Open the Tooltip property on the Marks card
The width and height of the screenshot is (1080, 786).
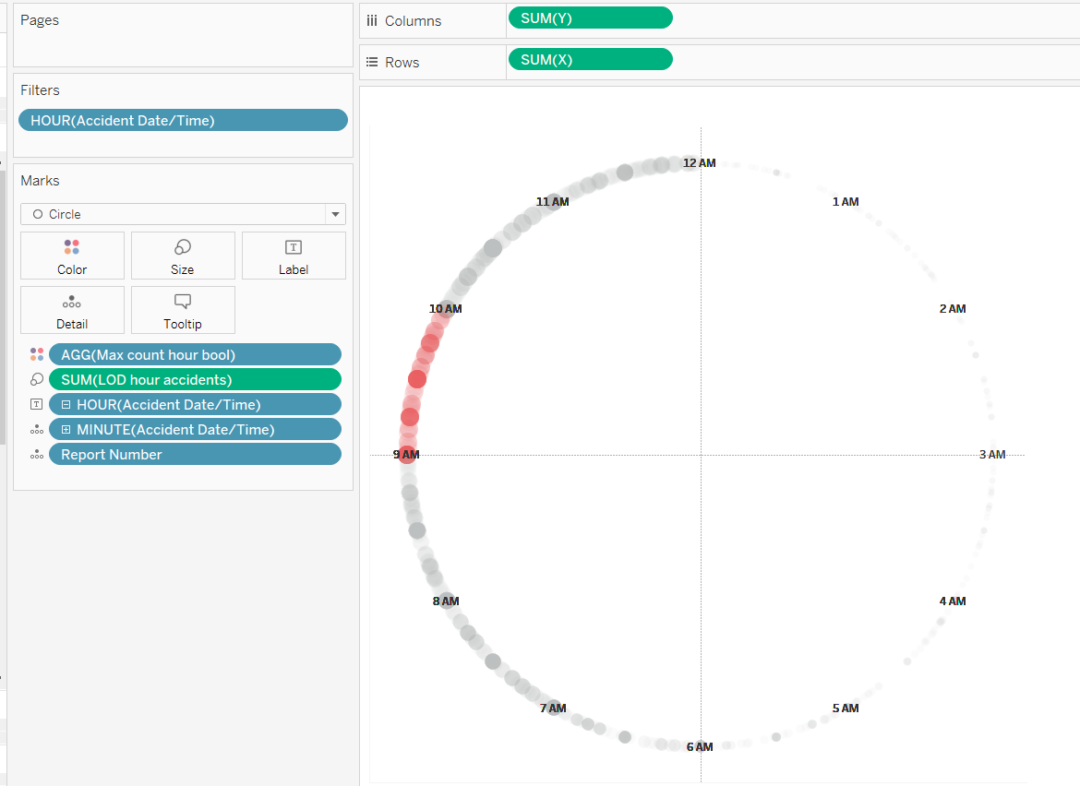click(182, 309)
